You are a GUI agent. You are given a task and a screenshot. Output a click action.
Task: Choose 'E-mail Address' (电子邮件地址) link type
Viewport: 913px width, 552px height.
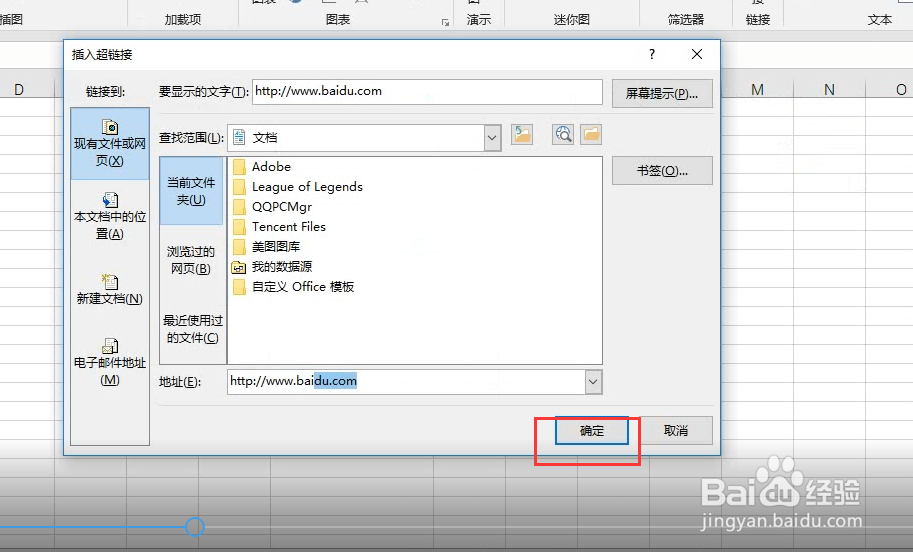[x=109, y=362]
